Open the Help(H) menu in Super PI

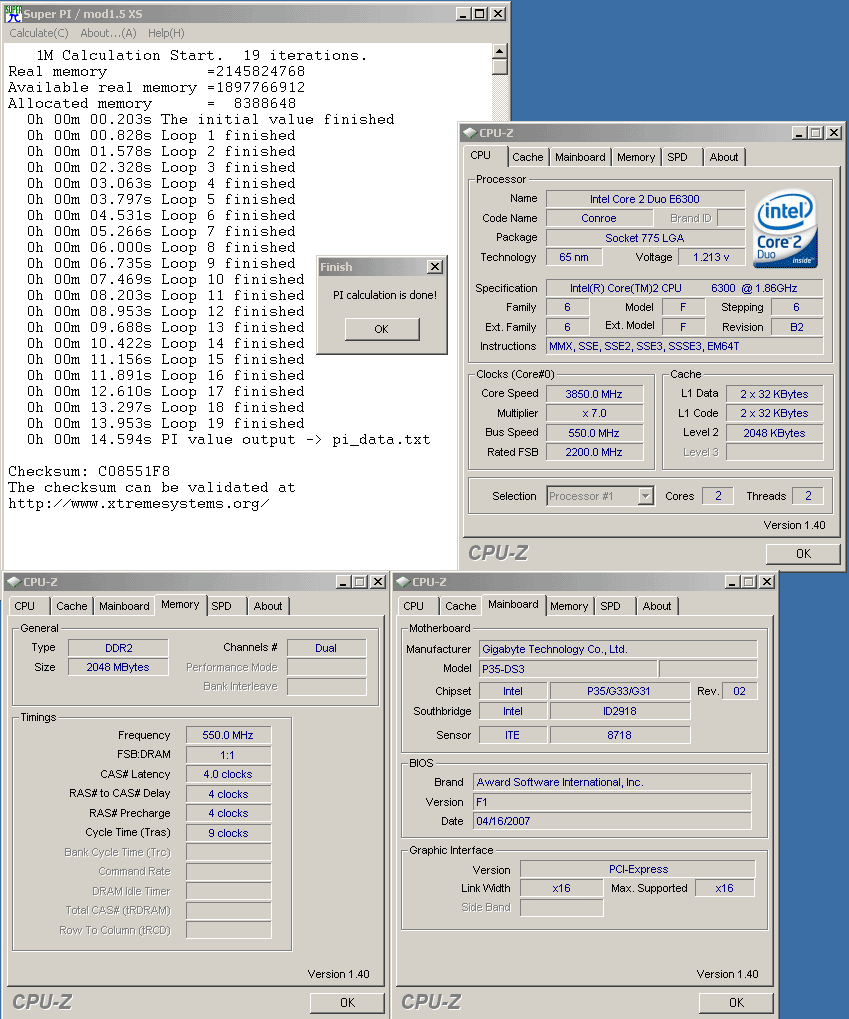[166, 33]
